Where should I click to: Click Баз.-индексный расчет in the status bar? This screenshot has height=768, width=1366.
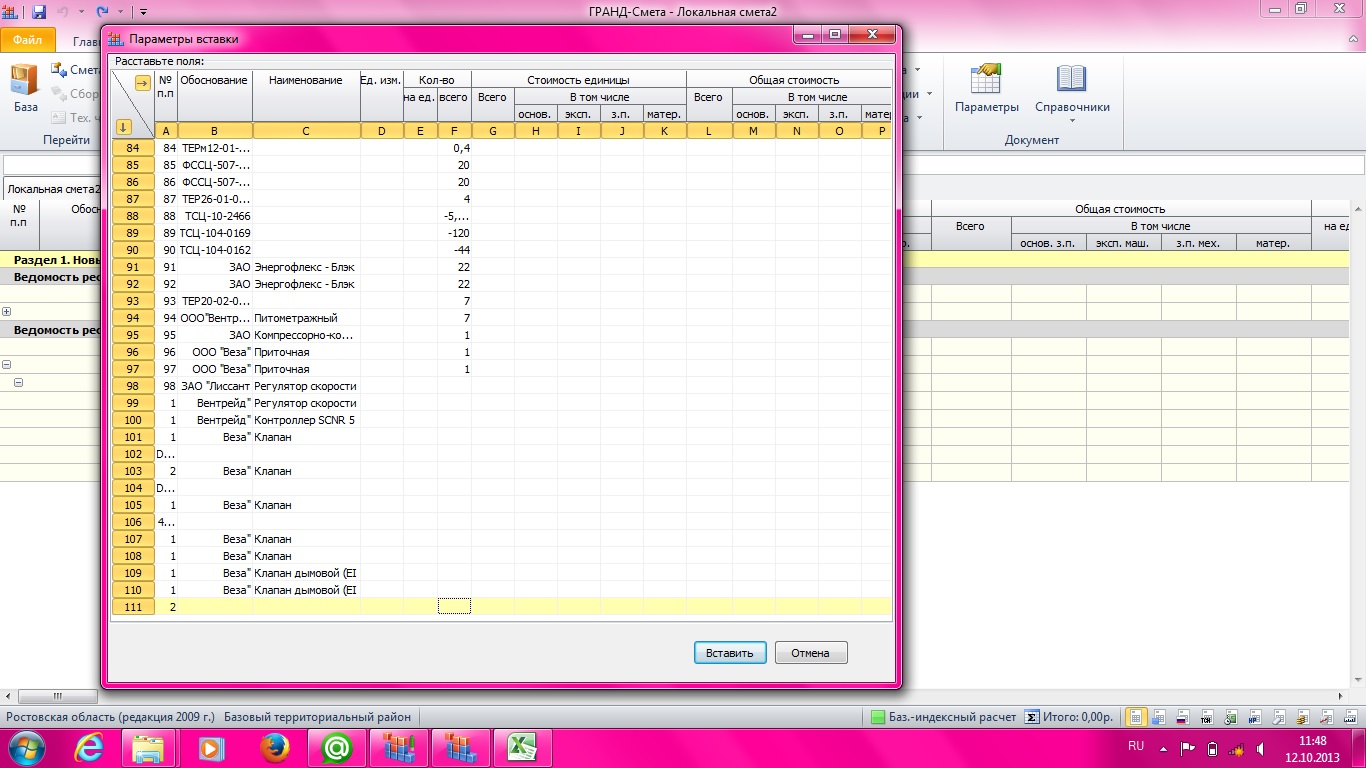[943, 717]
